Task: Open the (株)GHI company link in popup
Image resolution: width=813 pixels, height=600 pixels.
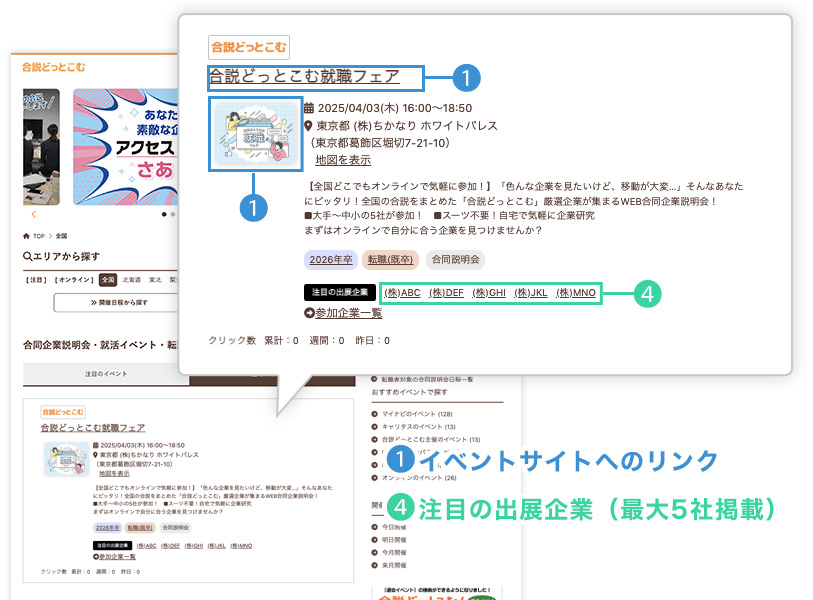Action: pyautogui.click(x=488, y=293)
